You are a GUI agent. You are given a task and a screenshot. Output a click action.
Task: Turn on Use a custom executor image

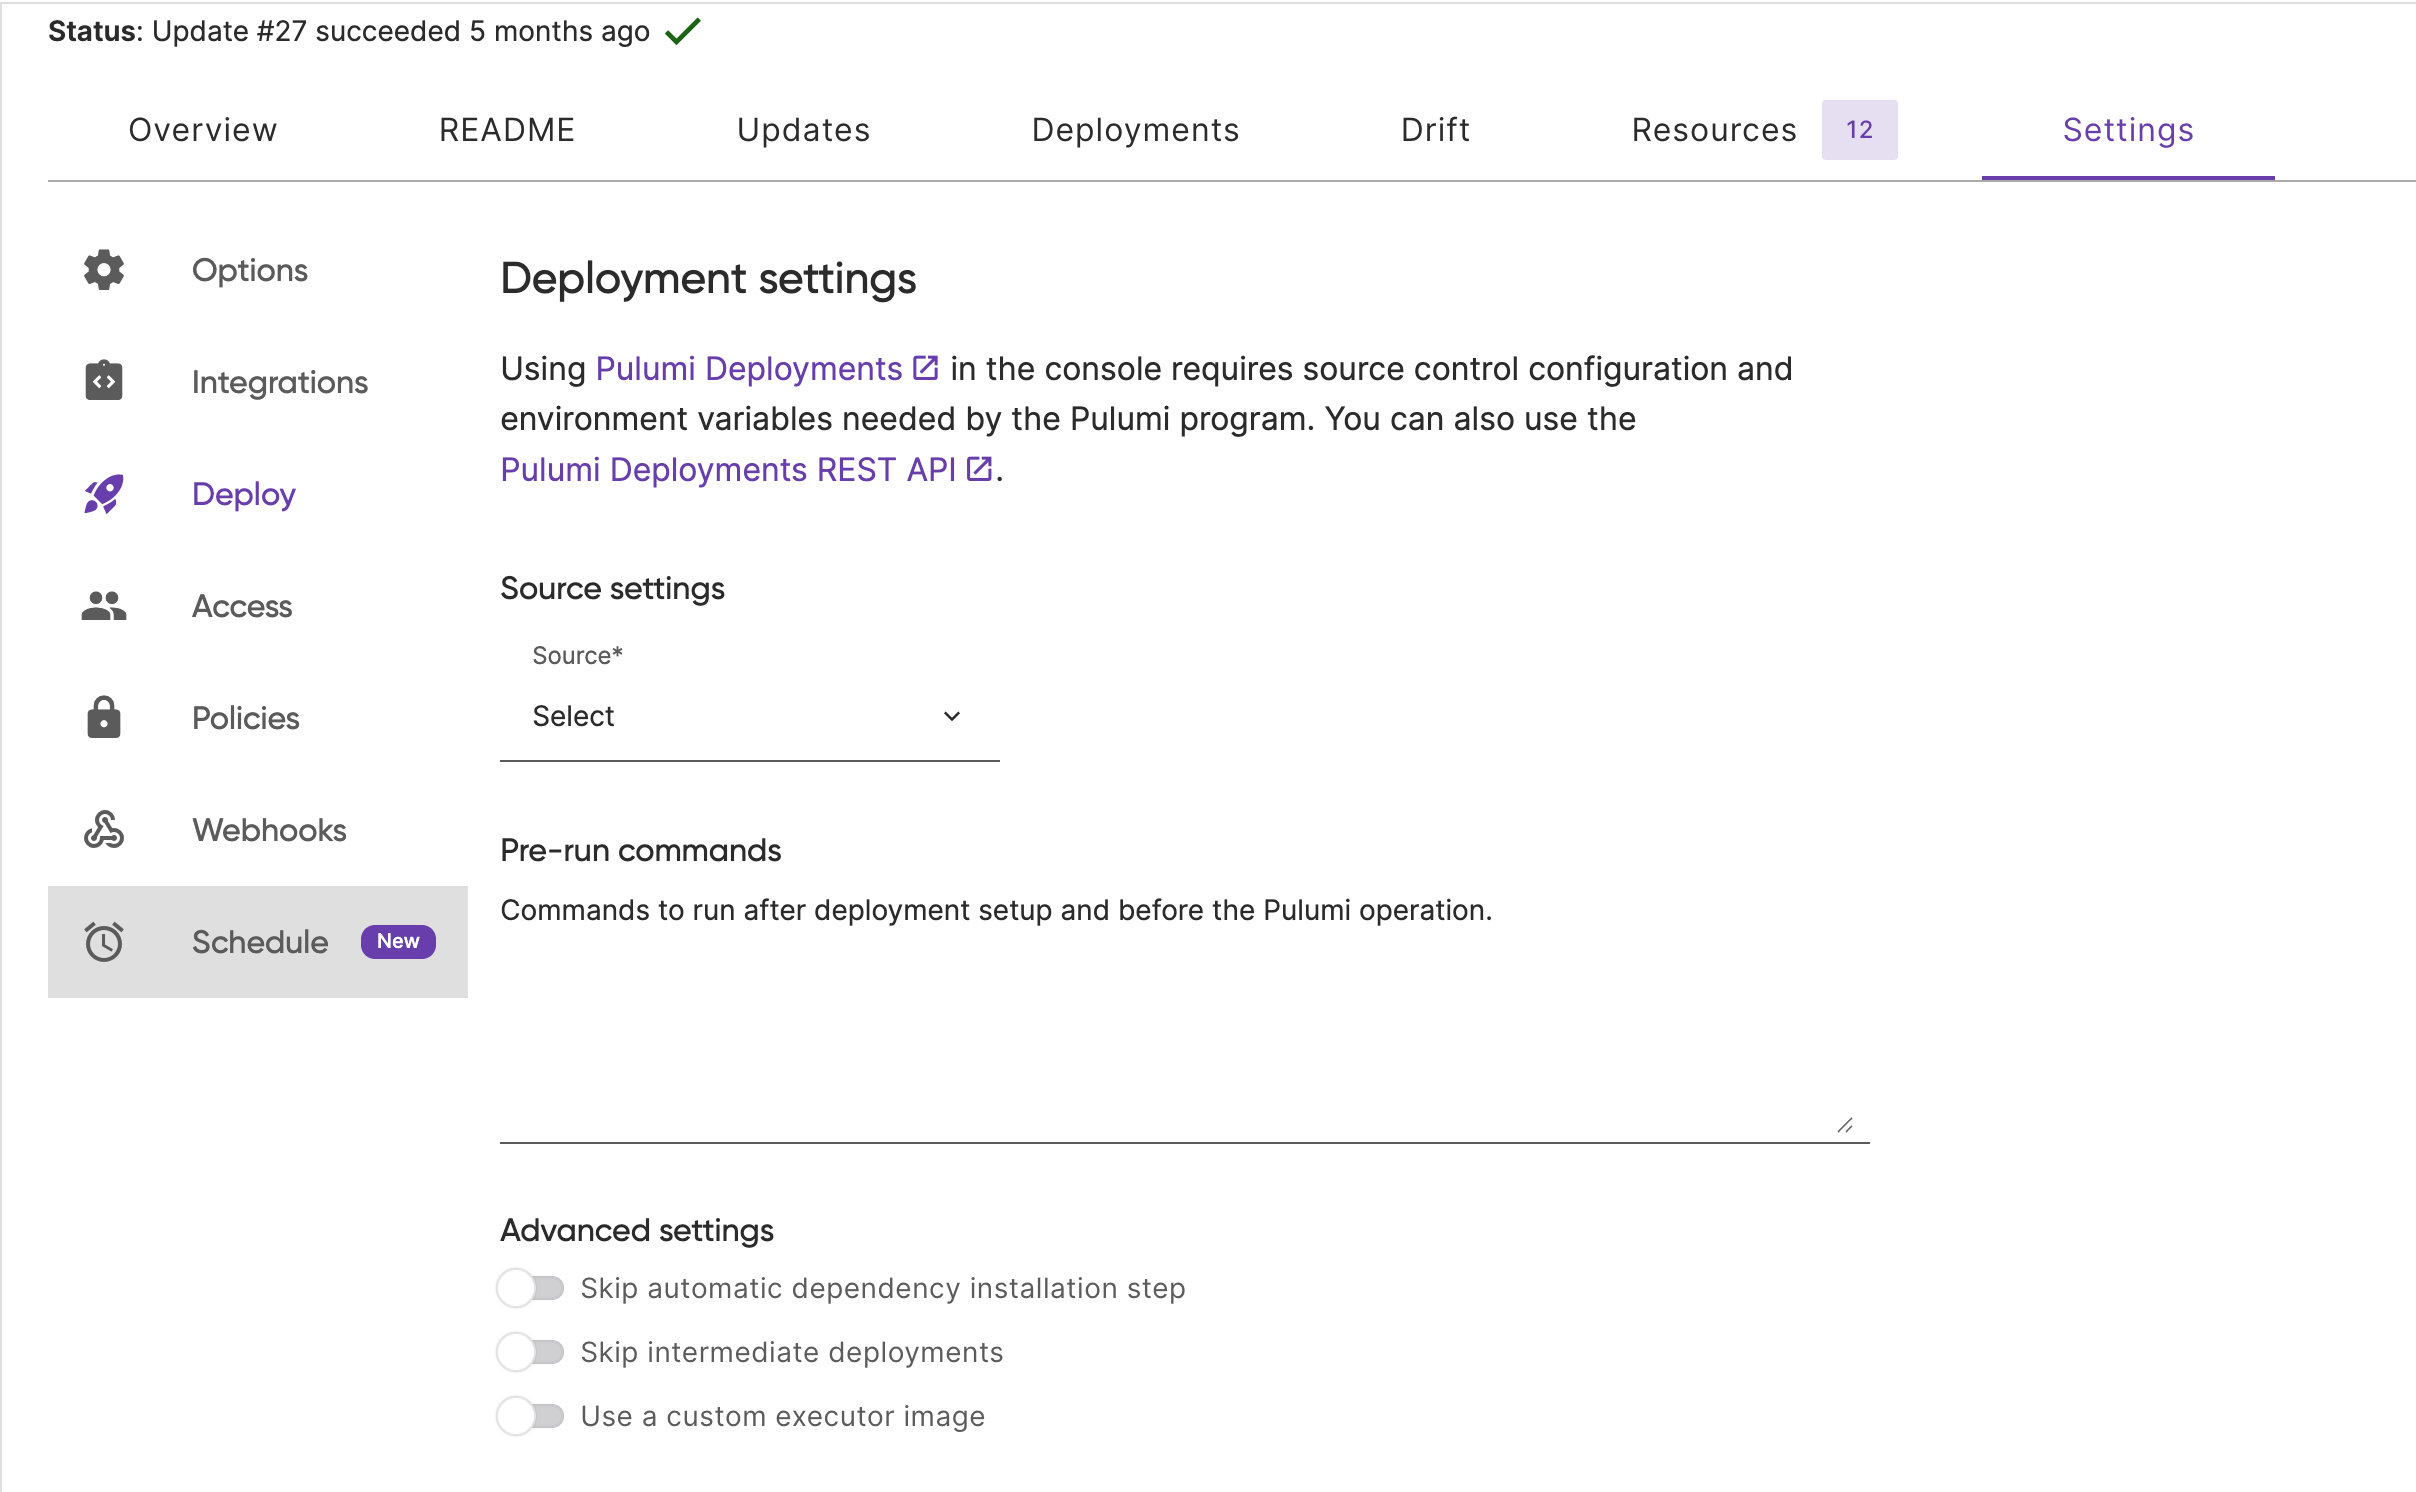[x=531, y=1416]
